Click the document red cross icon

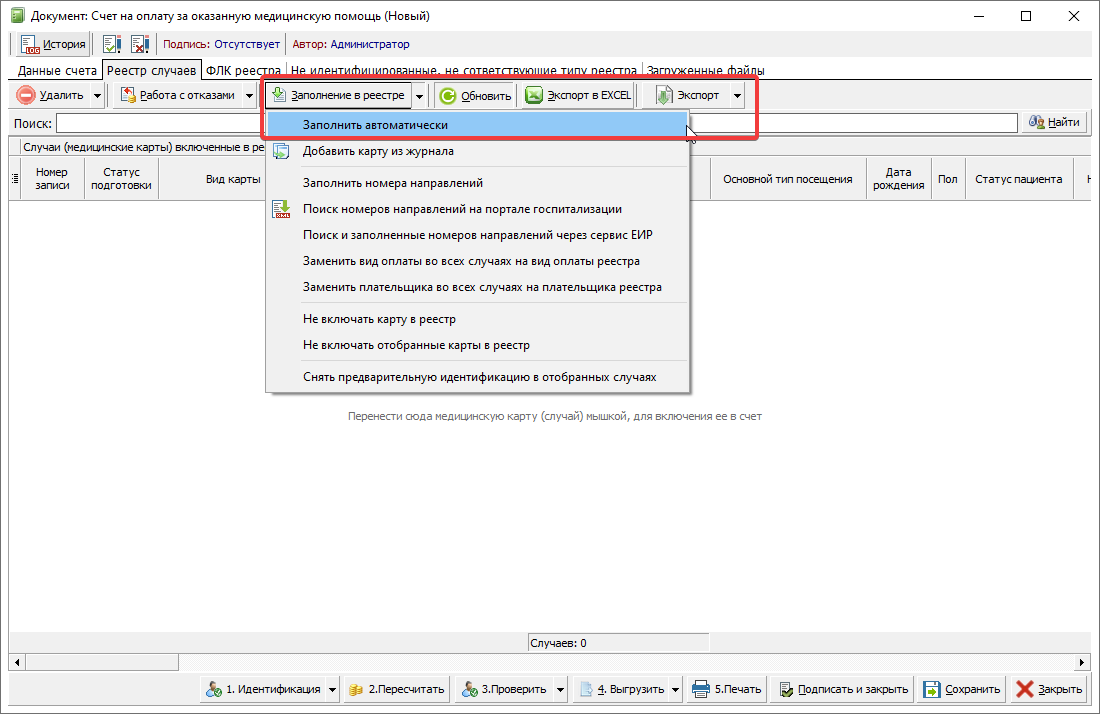[140, 44]
